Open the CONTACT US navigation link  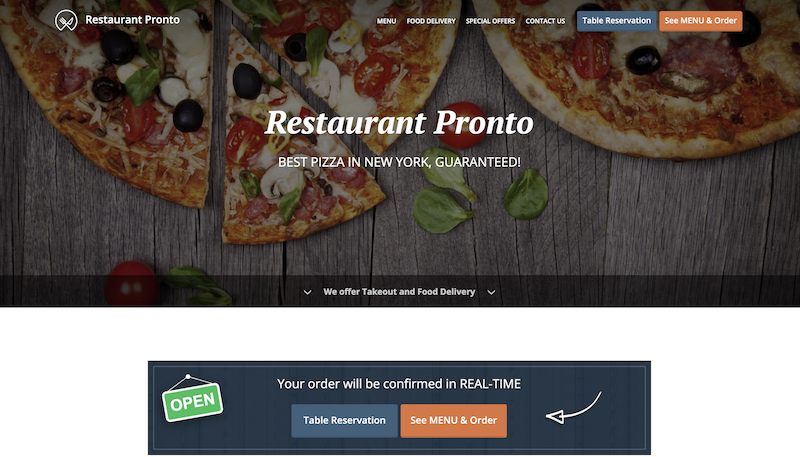coord(545,21)
